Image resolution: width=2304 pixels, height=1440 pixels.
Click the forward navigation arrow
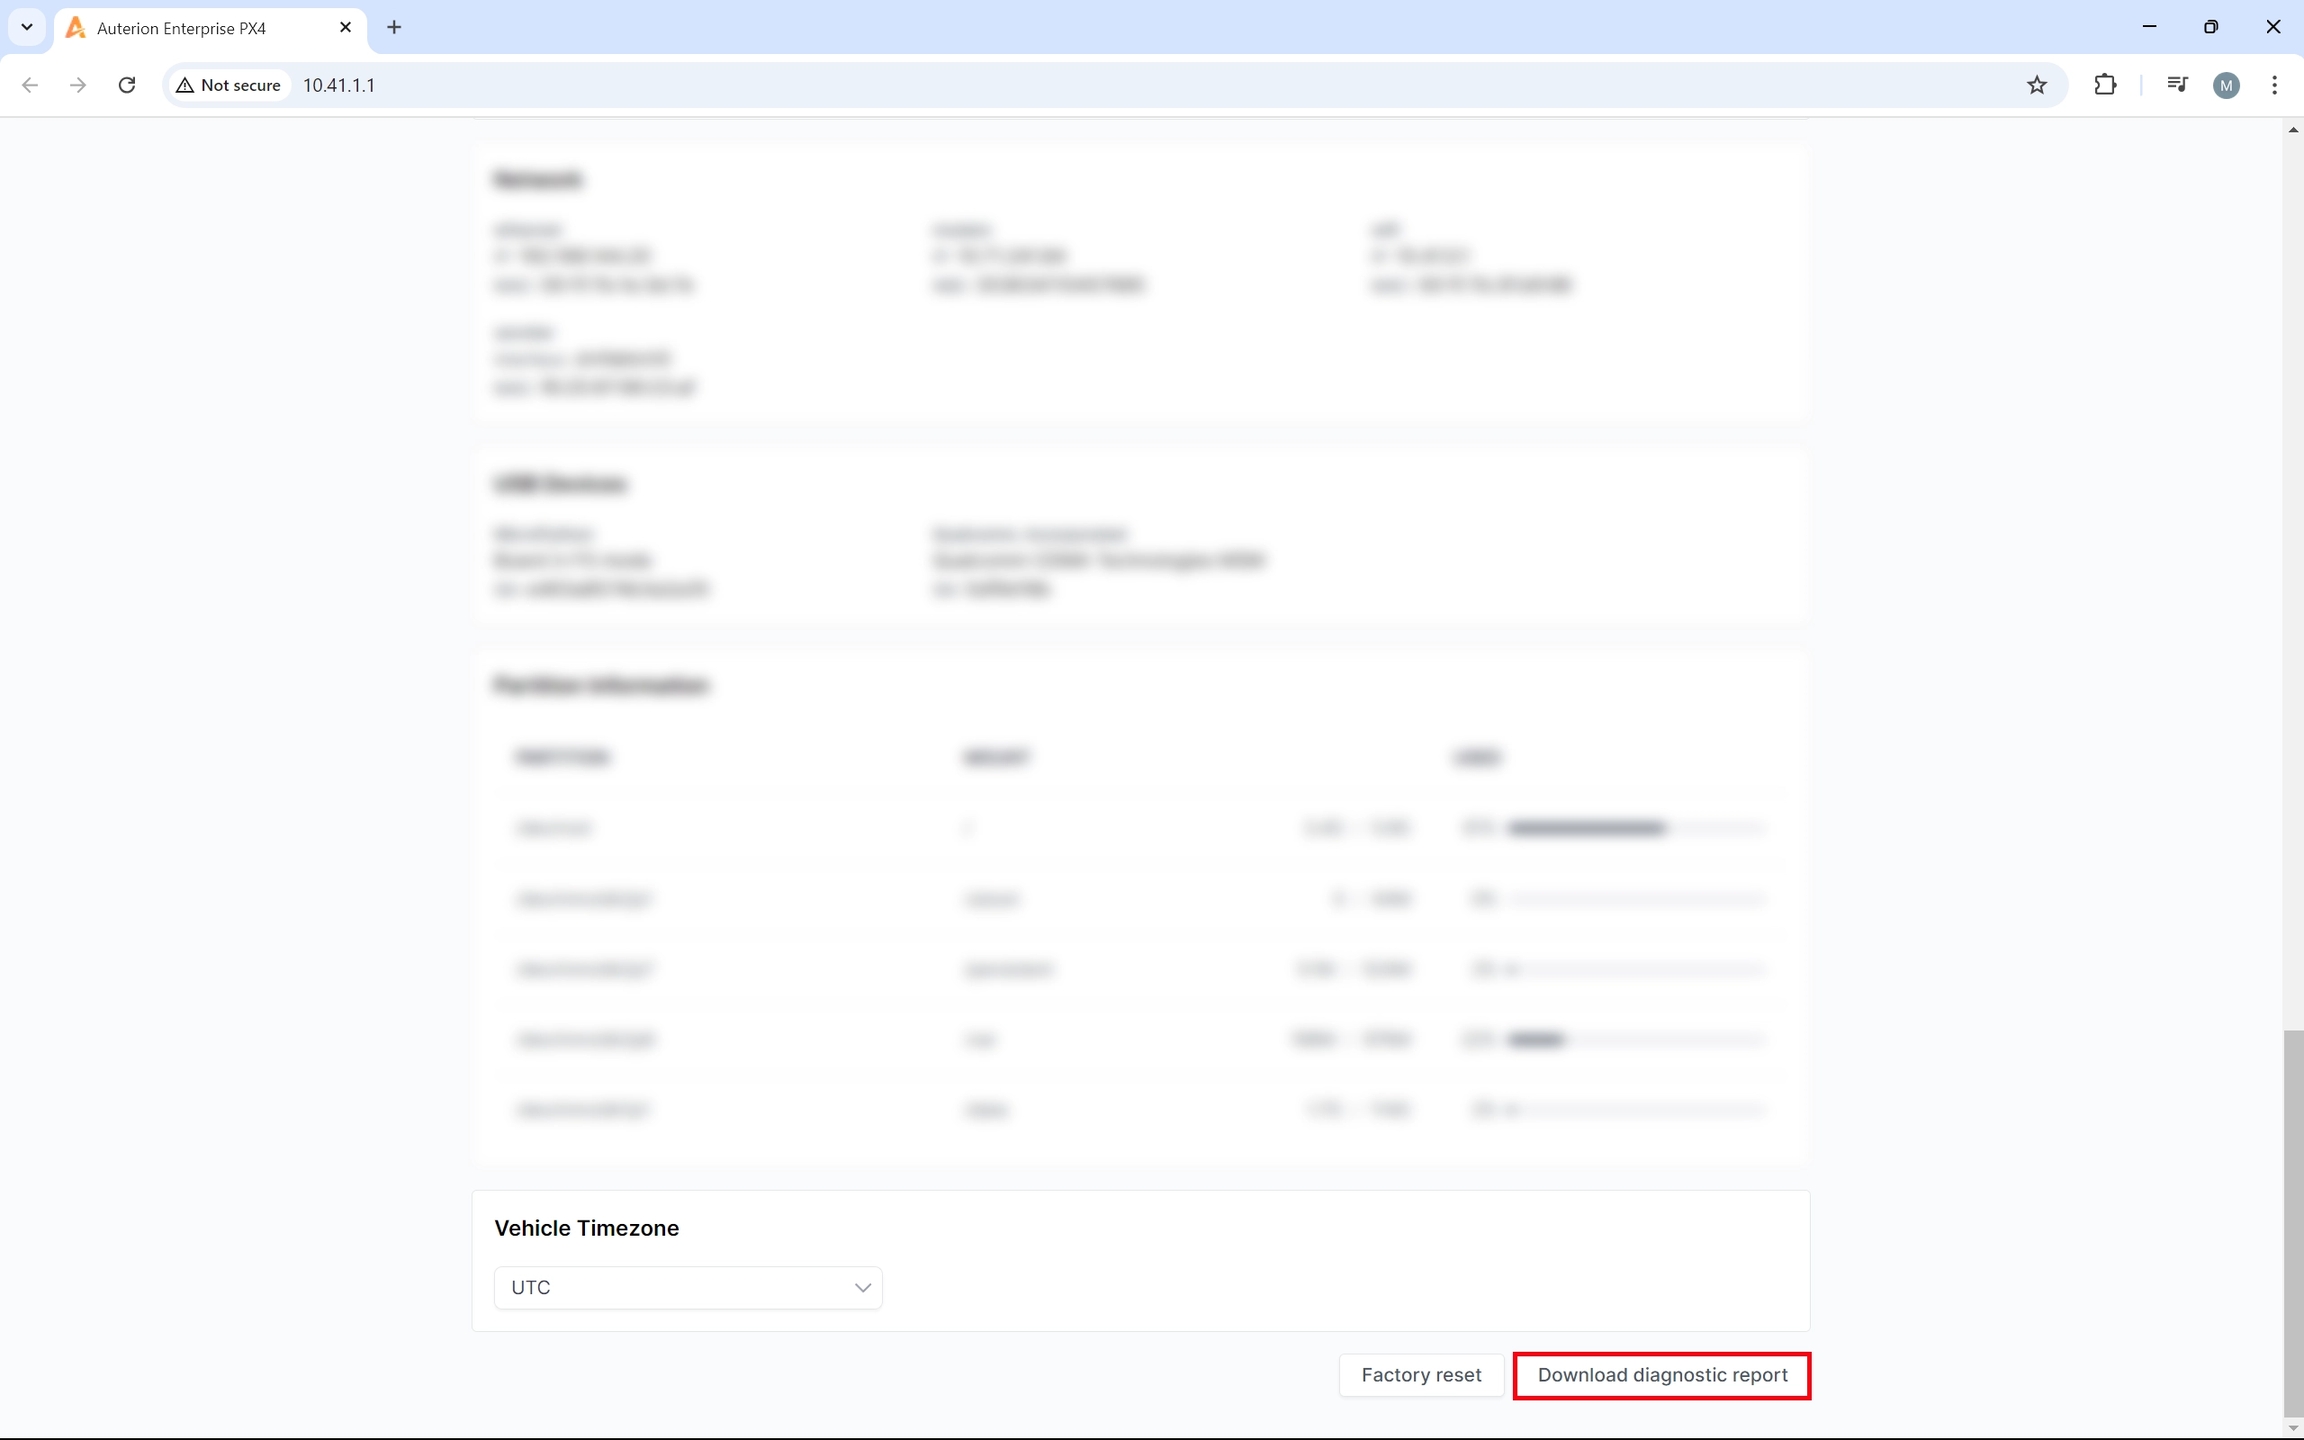click(x=78, y=85)
